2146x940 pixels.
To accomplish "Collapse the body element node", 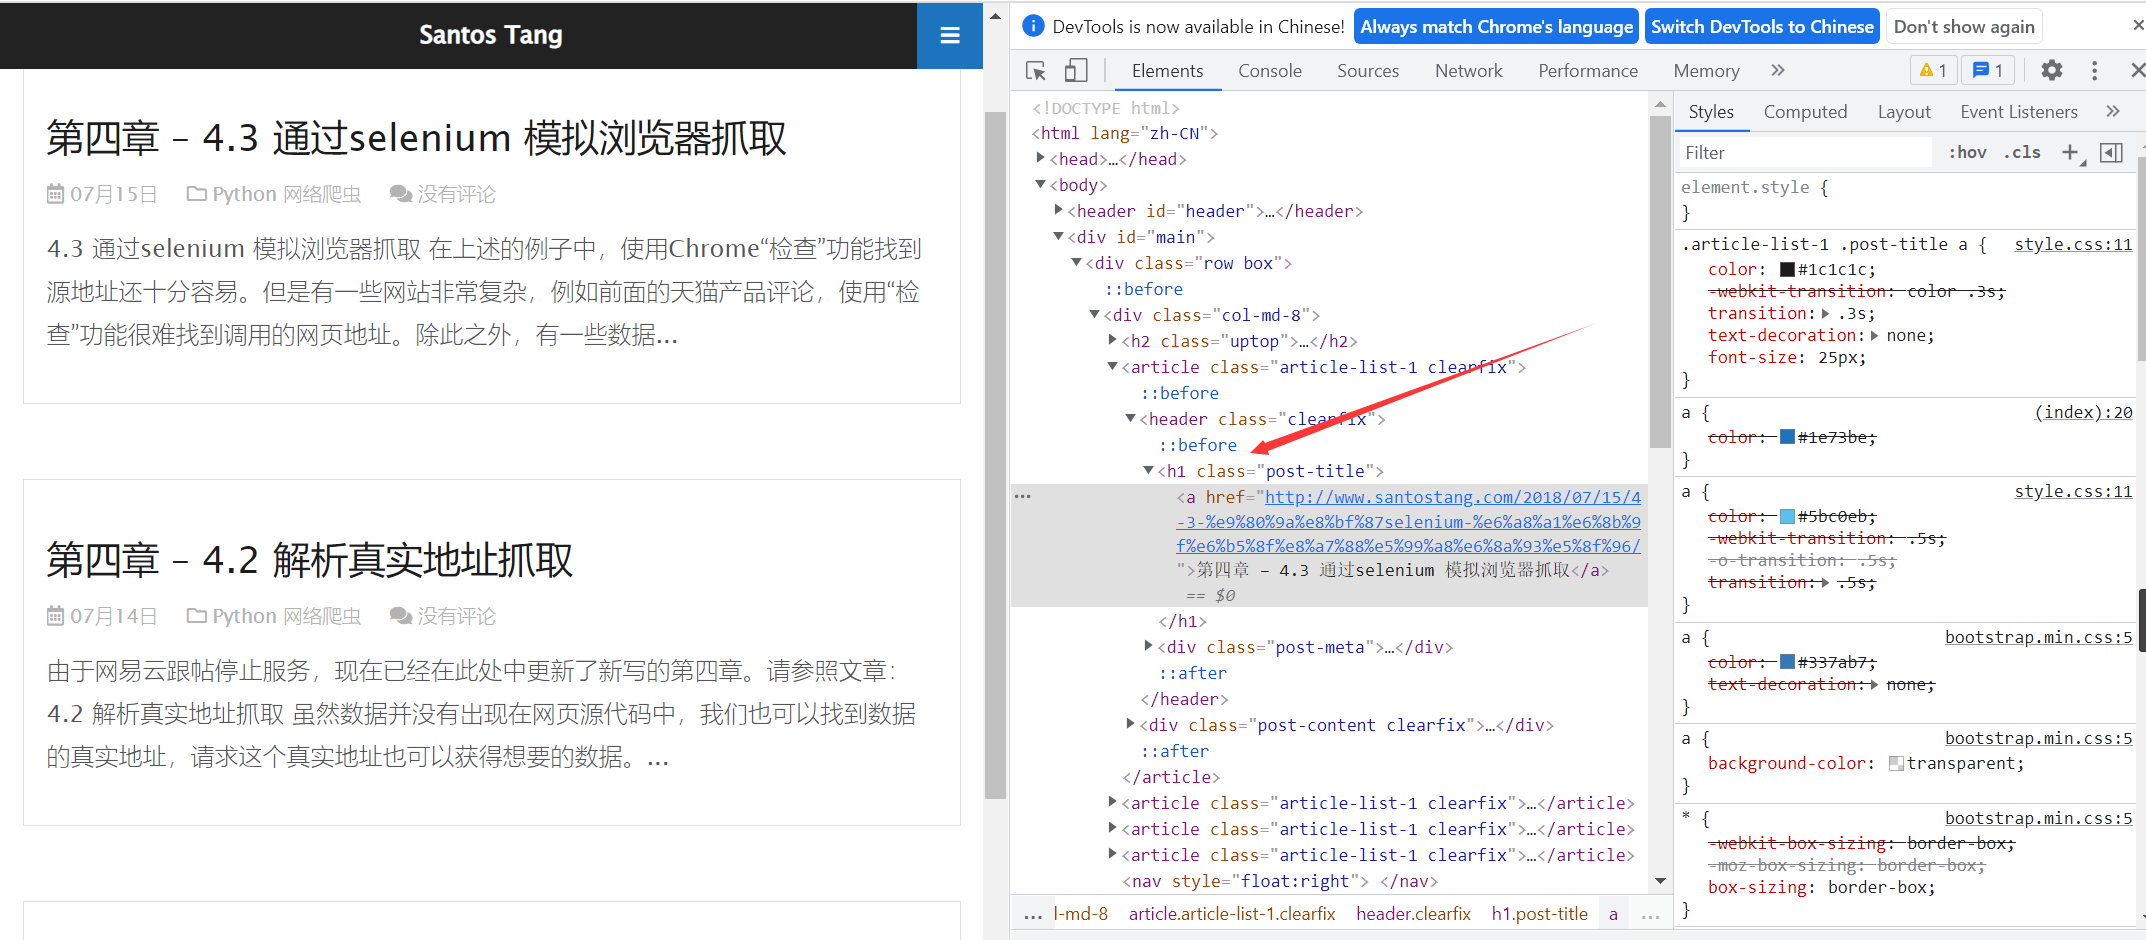I will click(1040, 184).
